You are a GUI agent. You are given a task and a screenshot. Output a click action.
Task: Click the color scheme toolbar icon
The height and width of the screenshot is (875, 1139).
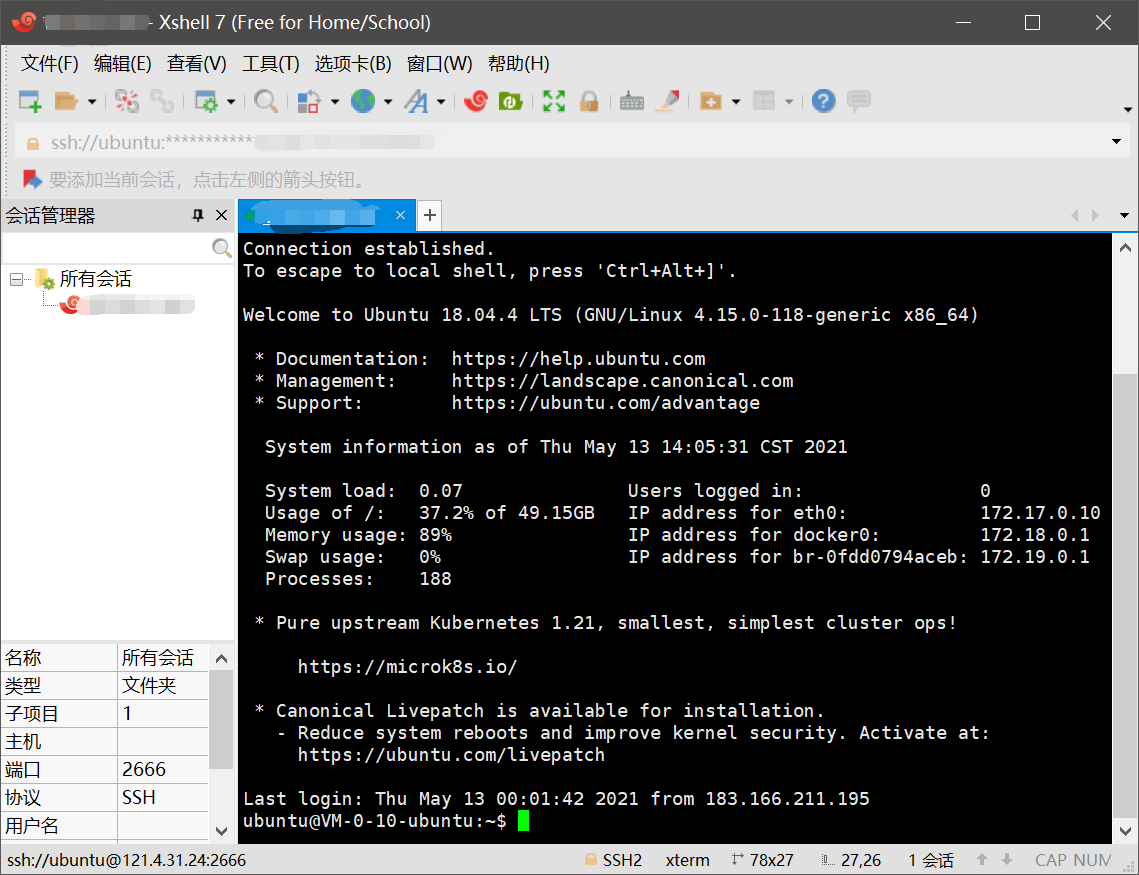(309, 101)
